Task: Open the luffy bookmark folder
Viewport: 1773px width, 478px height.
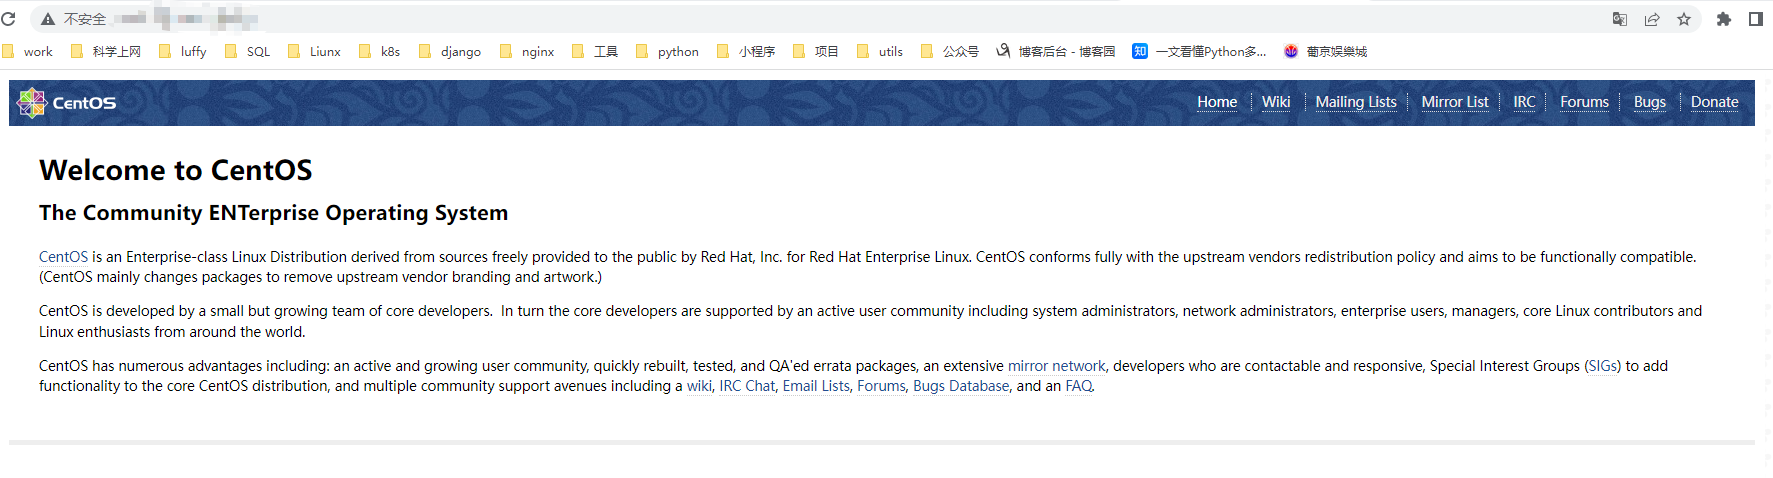Action: [x=183, y=51]
